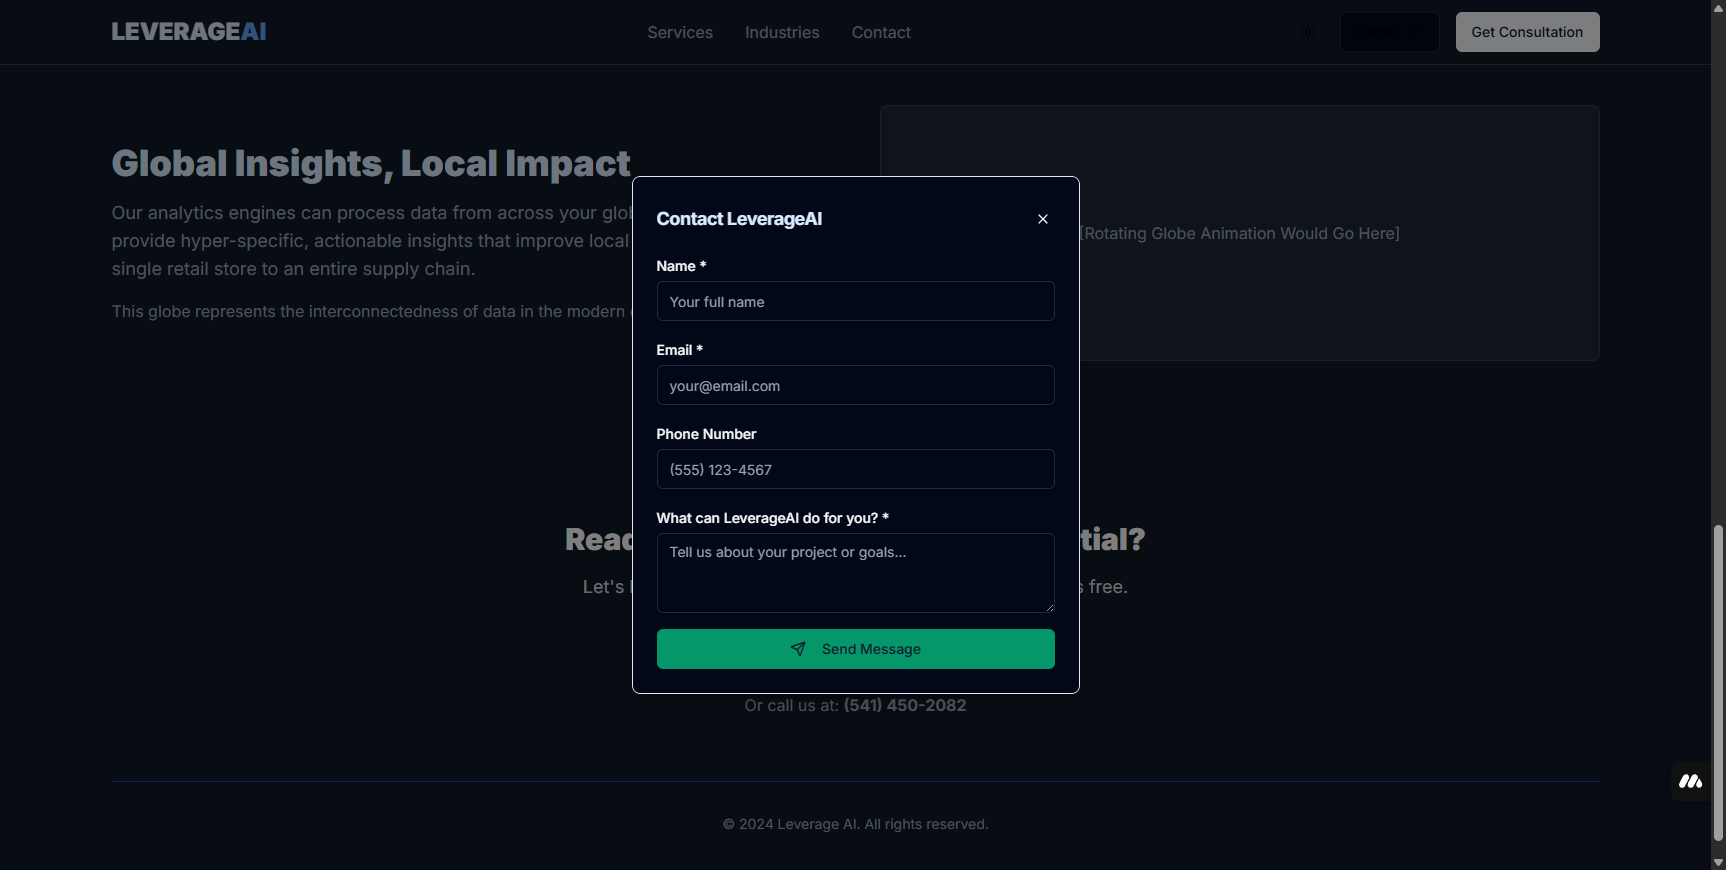This screenshot has height=870, width=1726.
Task: Toggle light theme with sun icon
Action: (x=1307, y=33)
